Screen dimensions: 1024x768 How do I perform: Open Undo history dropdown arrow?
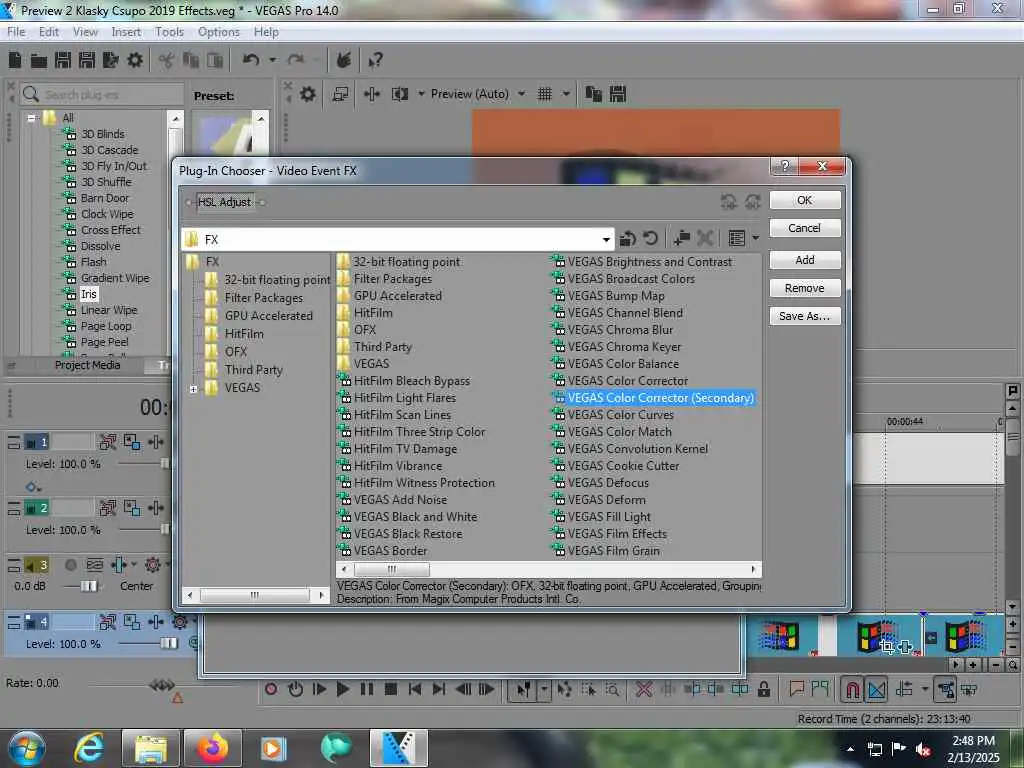[x=272, y=60]
